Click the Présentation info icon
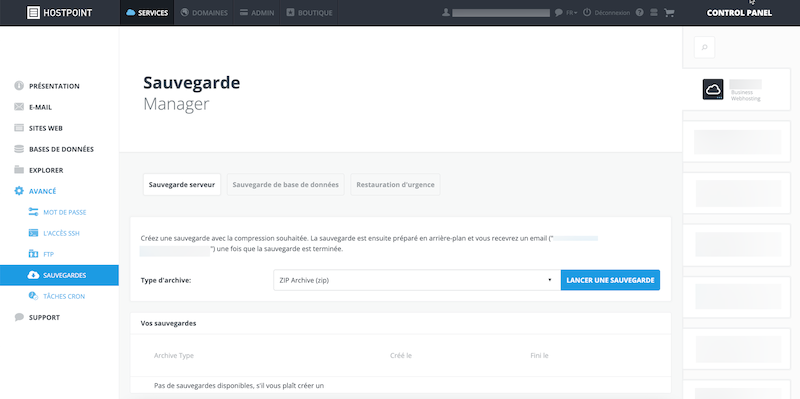 (x=19, y=86)
